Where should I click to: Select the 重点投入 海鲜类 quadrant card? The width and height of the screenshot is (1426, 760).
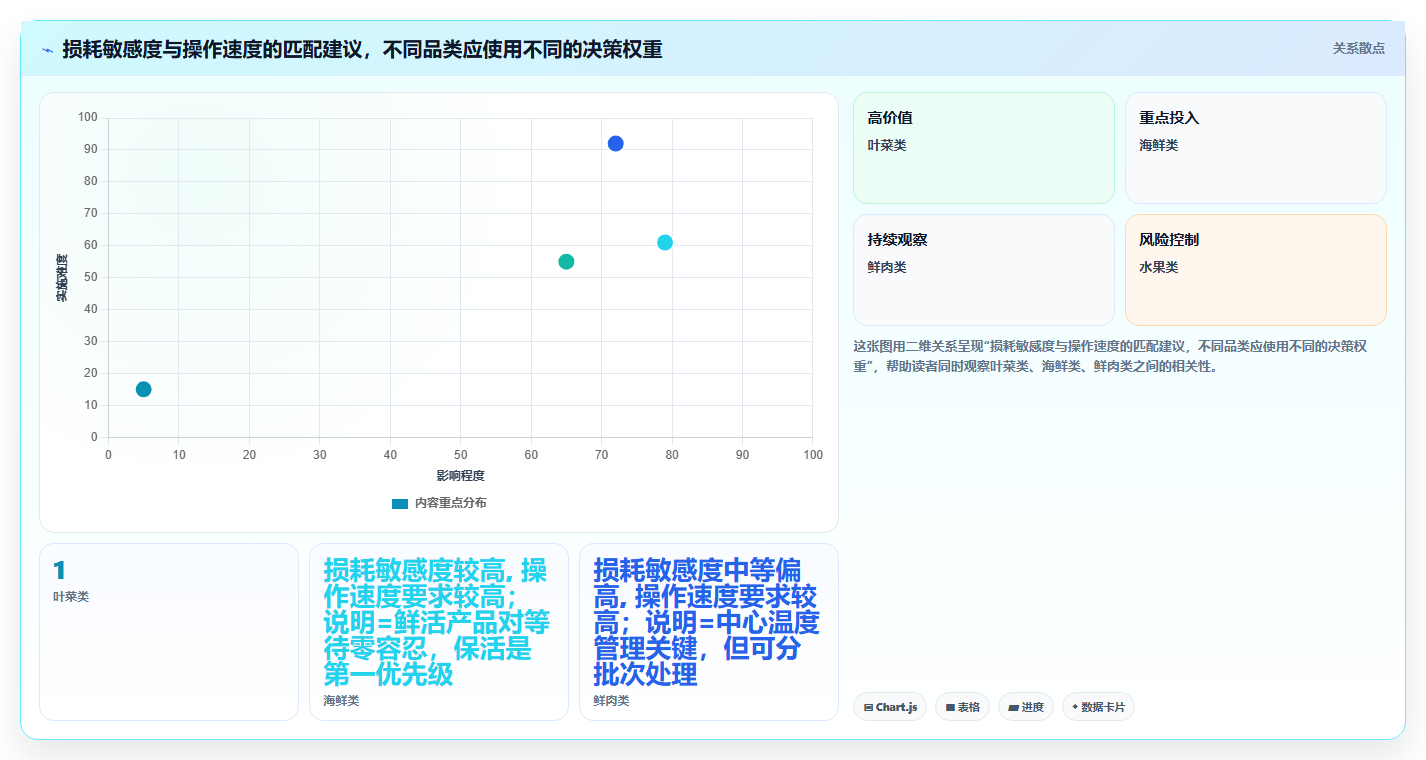click(x=1255, y=148)
